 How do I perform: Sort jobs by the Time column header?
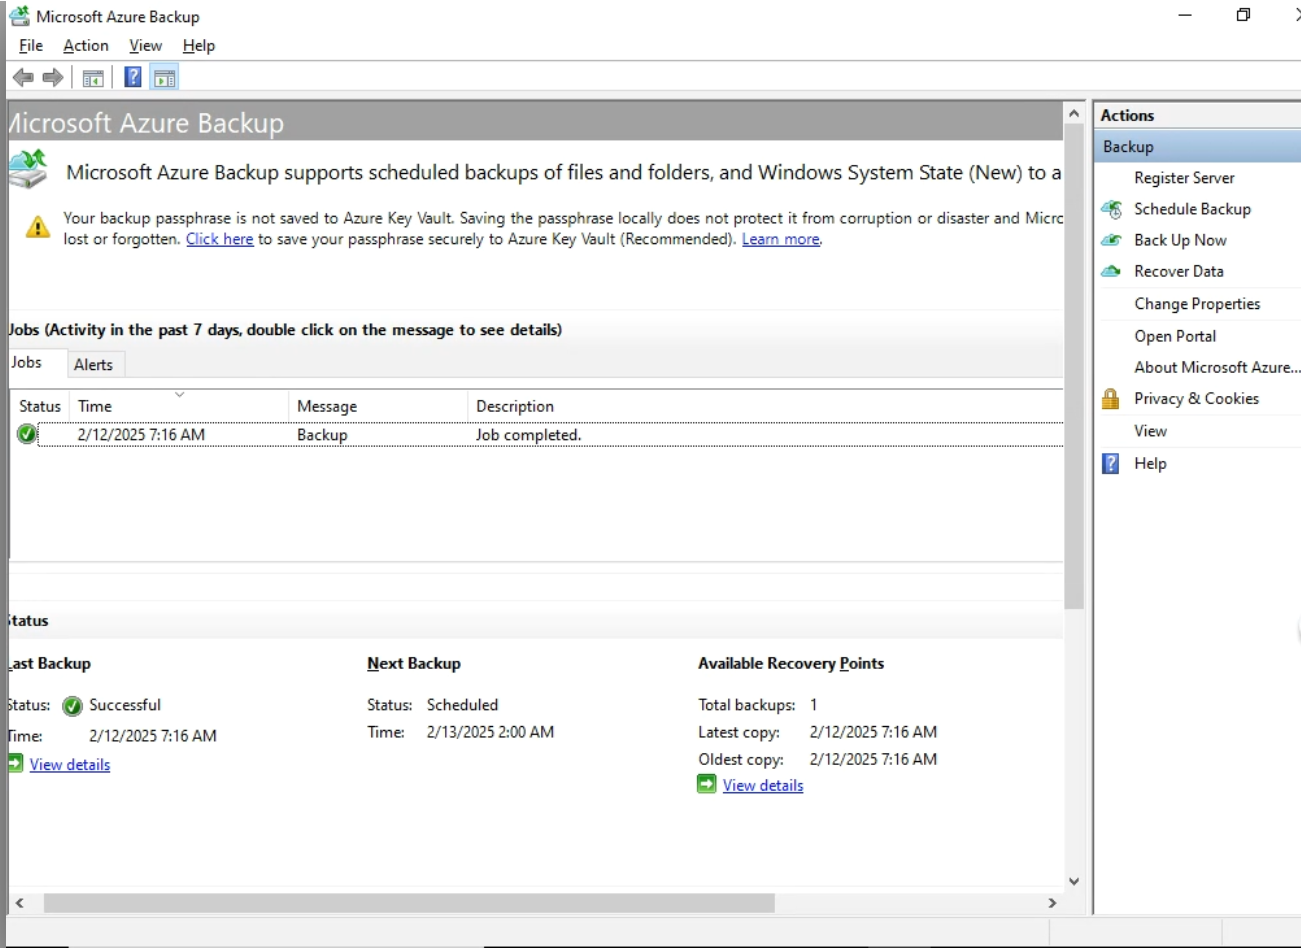coord(179,406)
